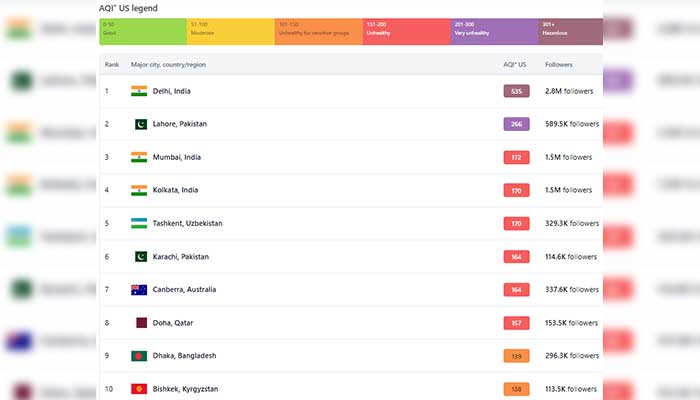Click the Australia flag beside Canberra
Screen dimensions: 700x400
(139, 290)
